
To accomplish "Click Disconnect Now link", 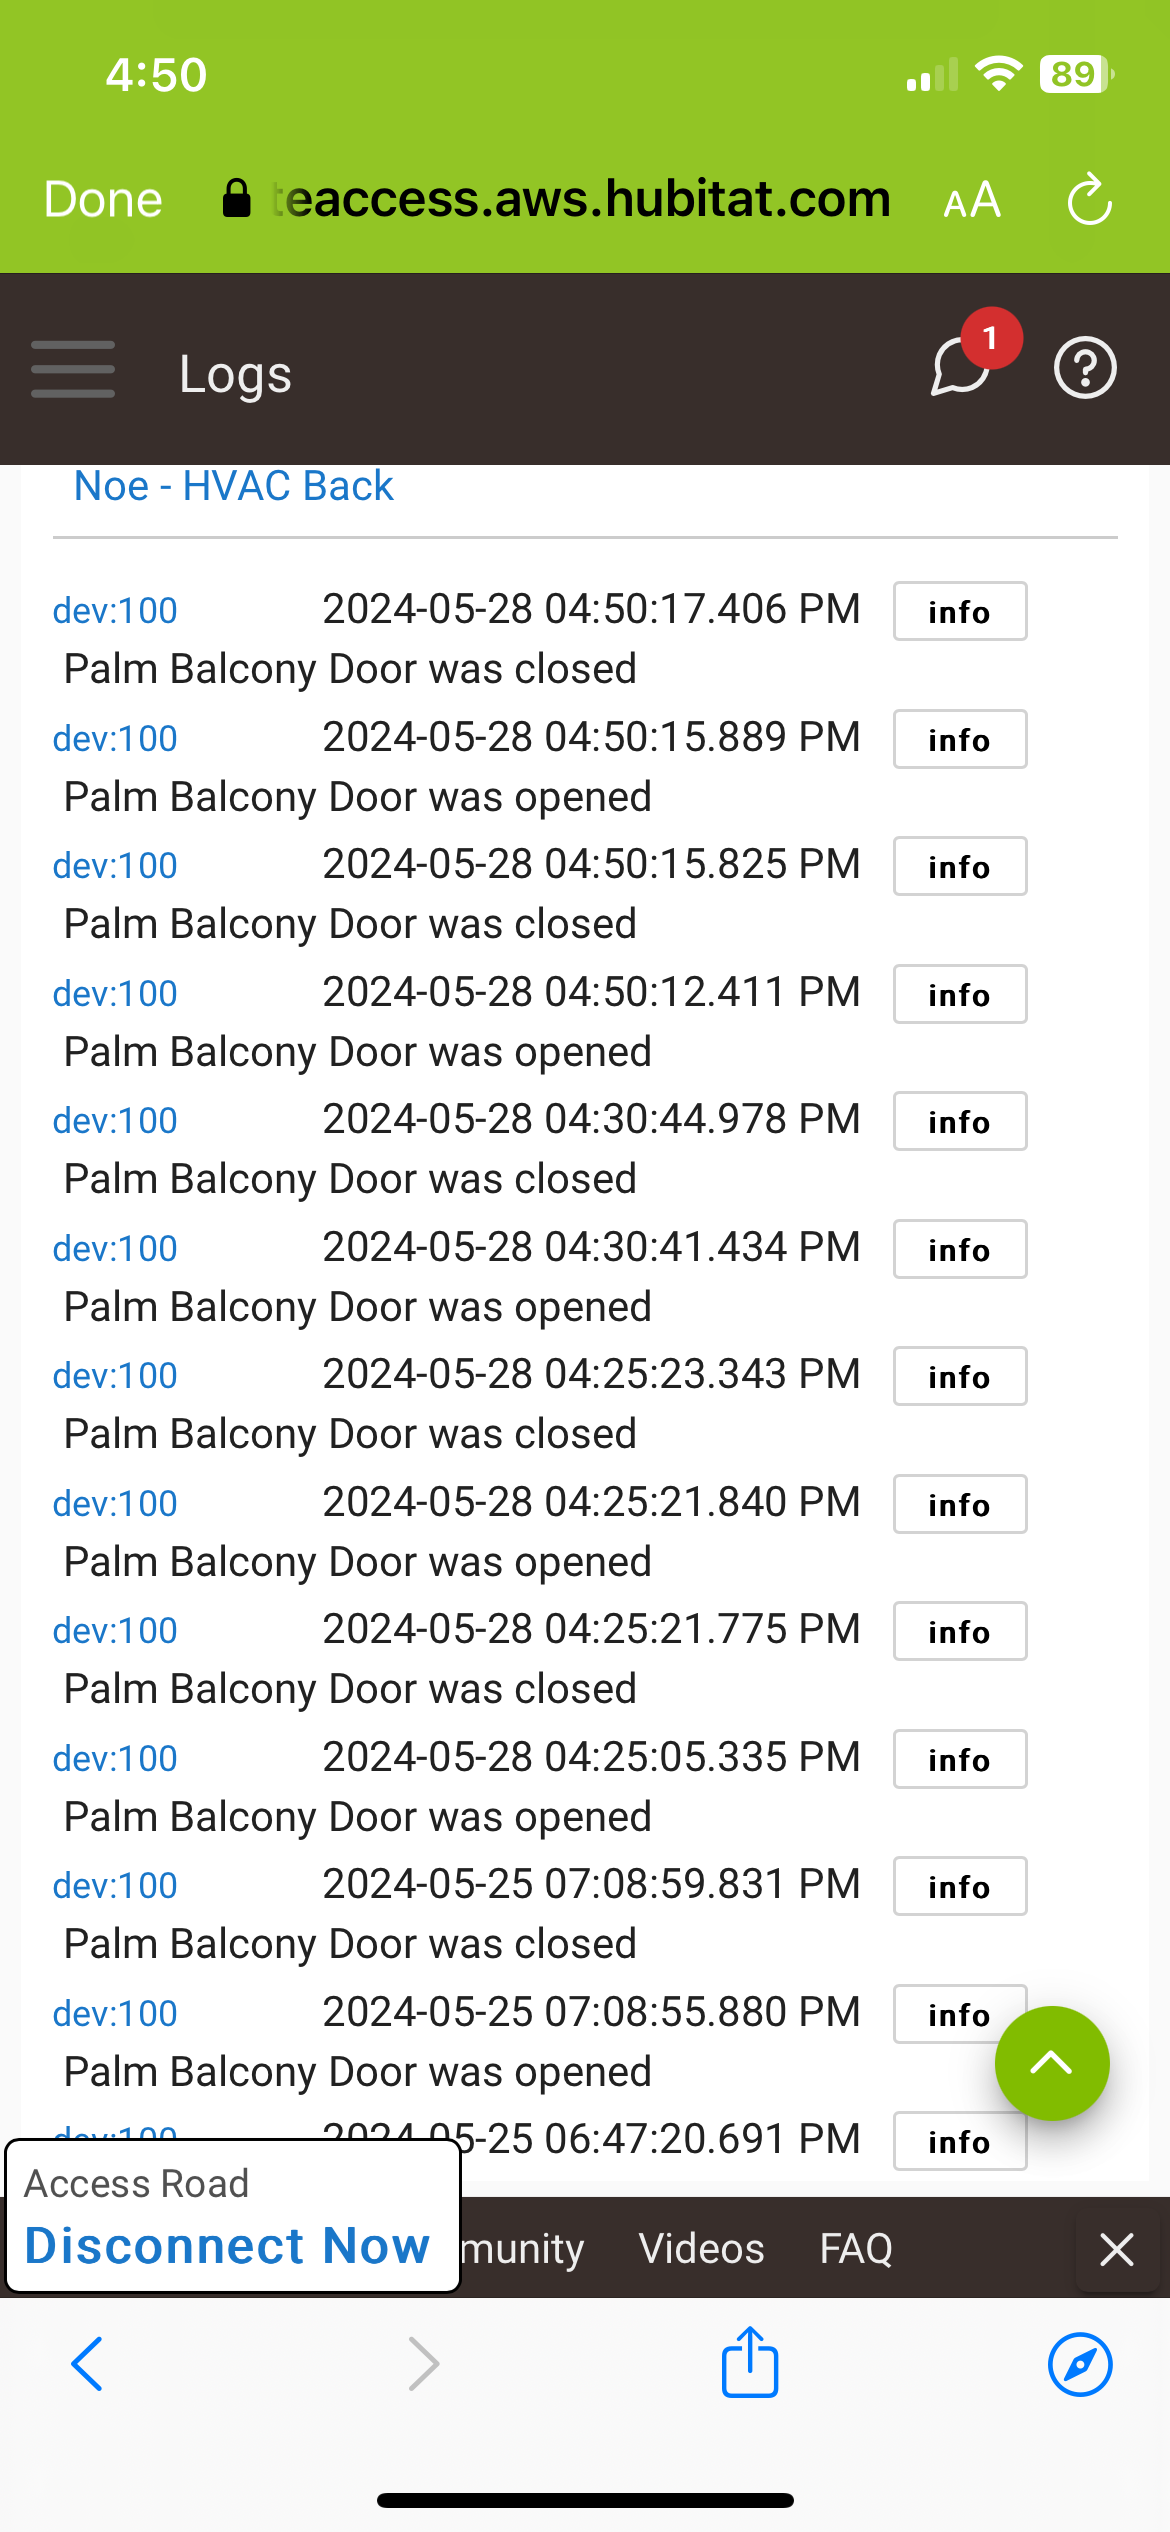I will click(x=228, y=2246).
